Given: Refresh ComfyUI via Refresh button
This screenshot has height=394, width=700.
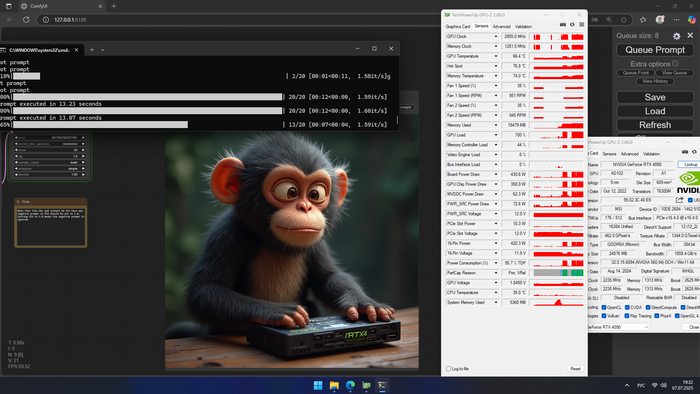Looking at the screenshot, I should coord(655,125).
